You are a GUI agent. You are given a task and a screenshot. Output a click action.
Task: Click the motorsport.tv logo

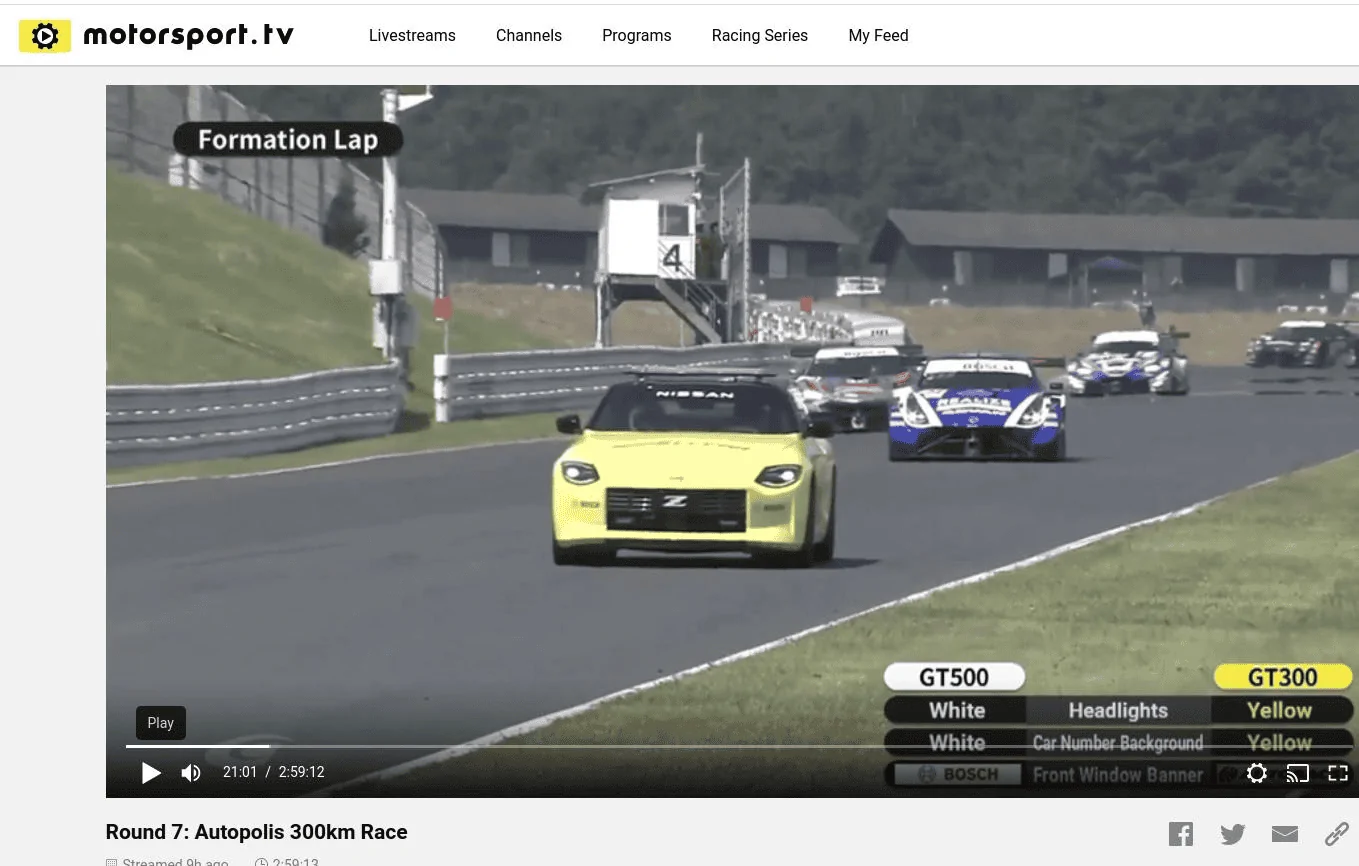point(156,36)
